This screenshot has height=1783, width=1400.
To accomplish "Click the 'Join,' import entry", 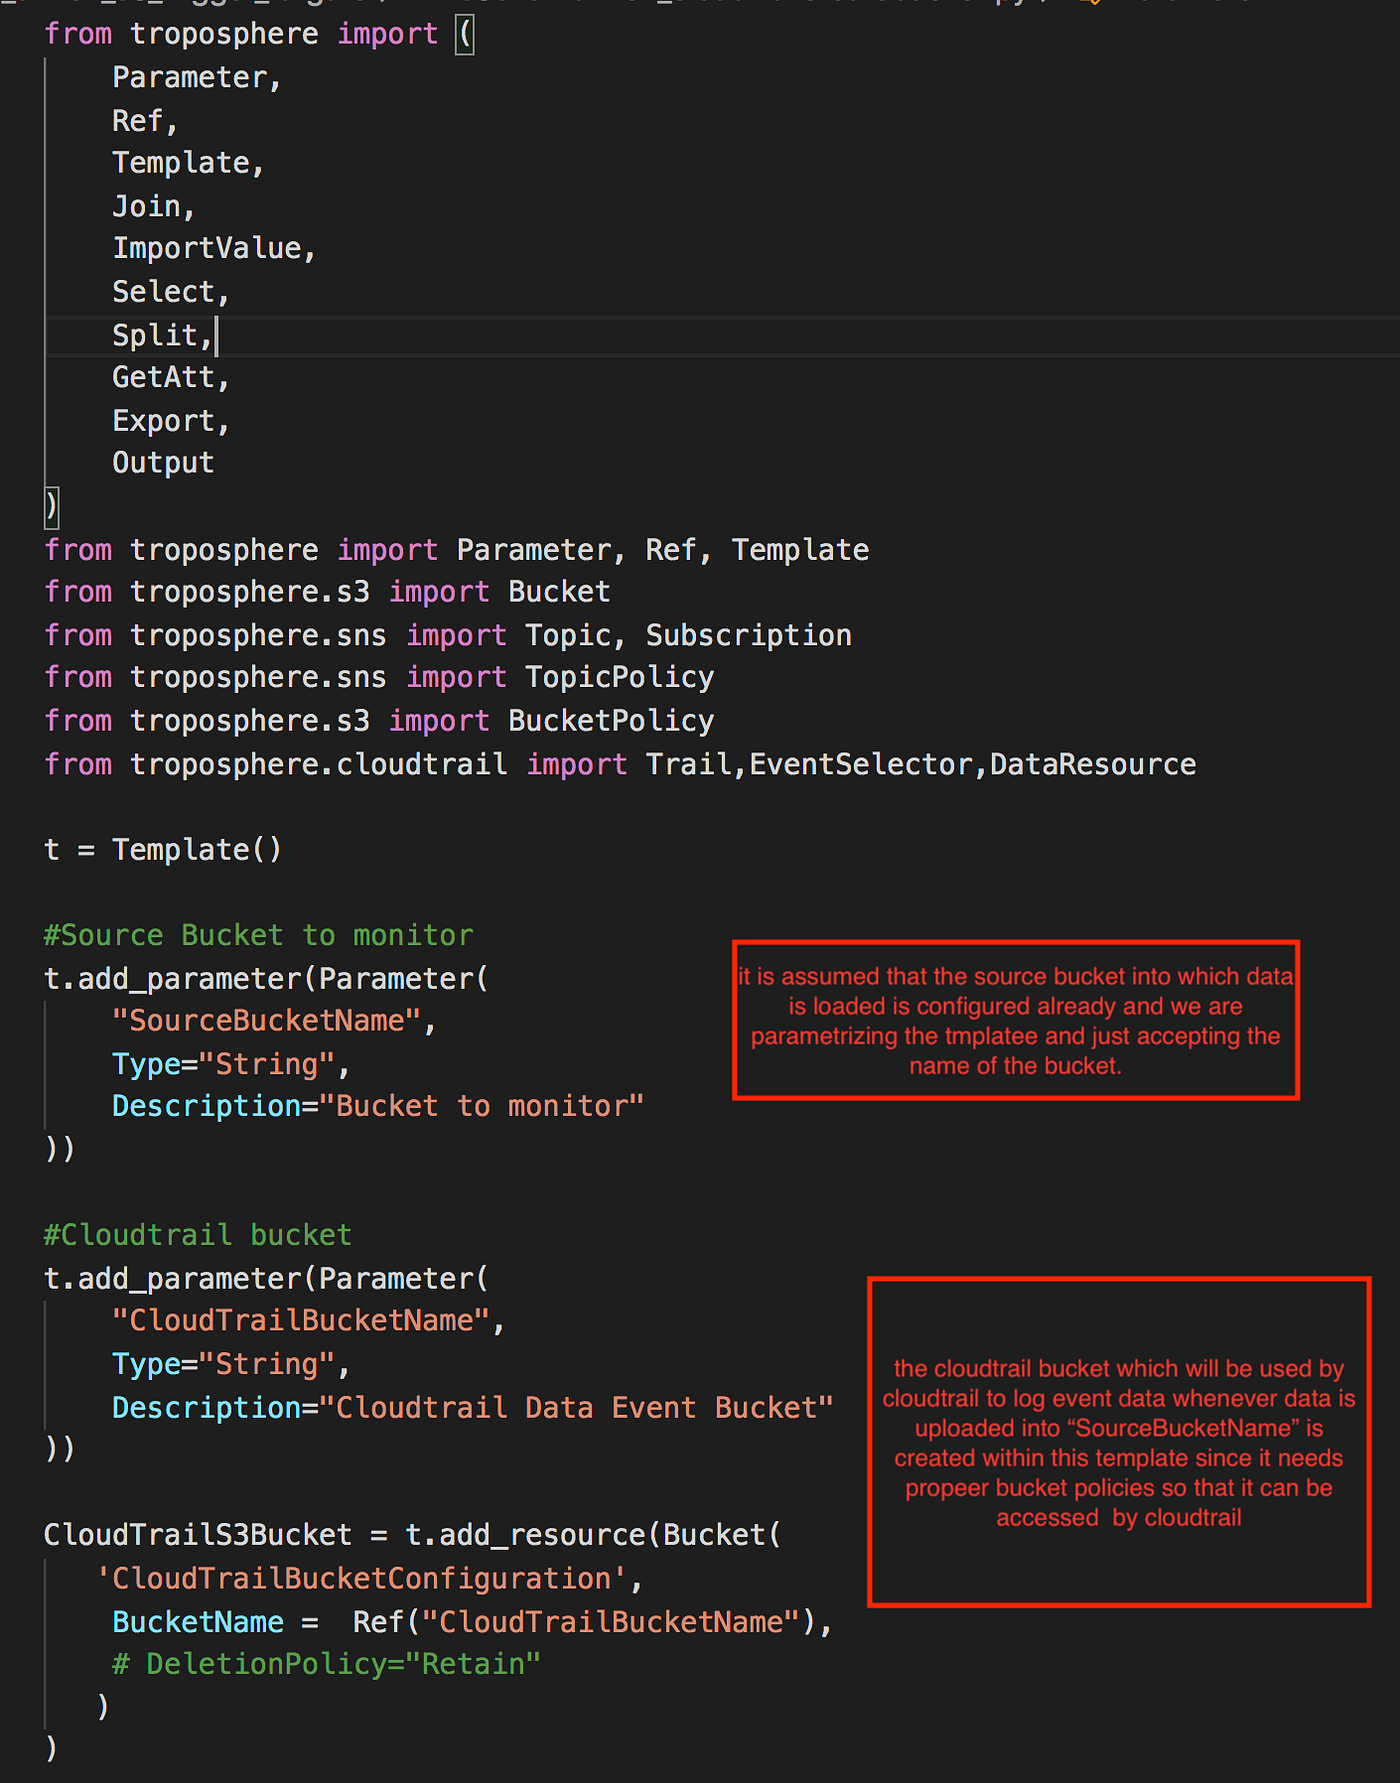I will (154, 206).
